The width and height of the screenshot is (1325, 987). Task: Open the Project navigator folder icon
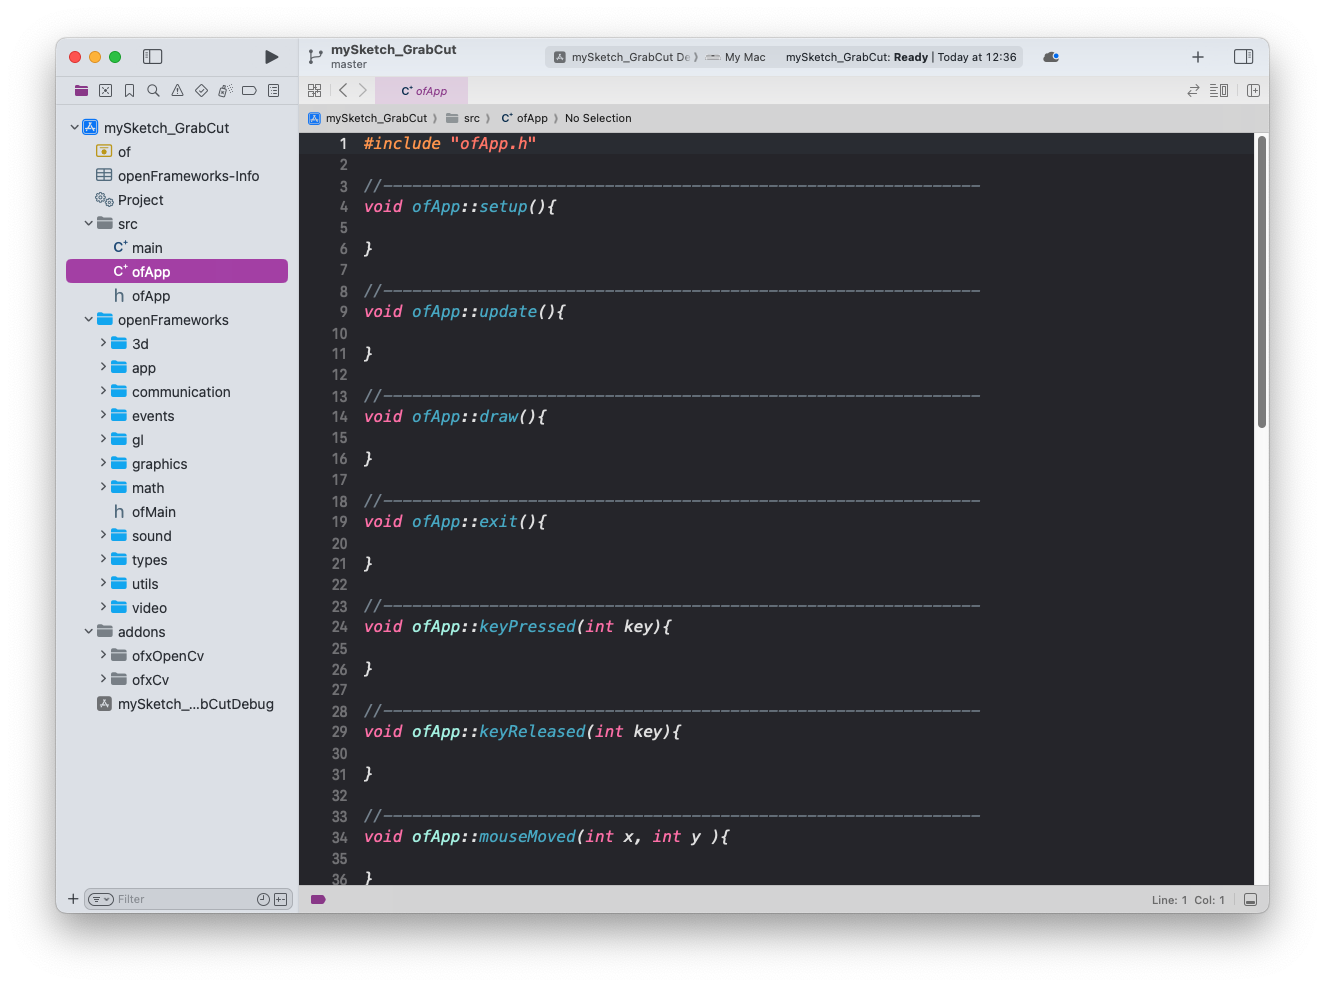click(x=81, y=91)
